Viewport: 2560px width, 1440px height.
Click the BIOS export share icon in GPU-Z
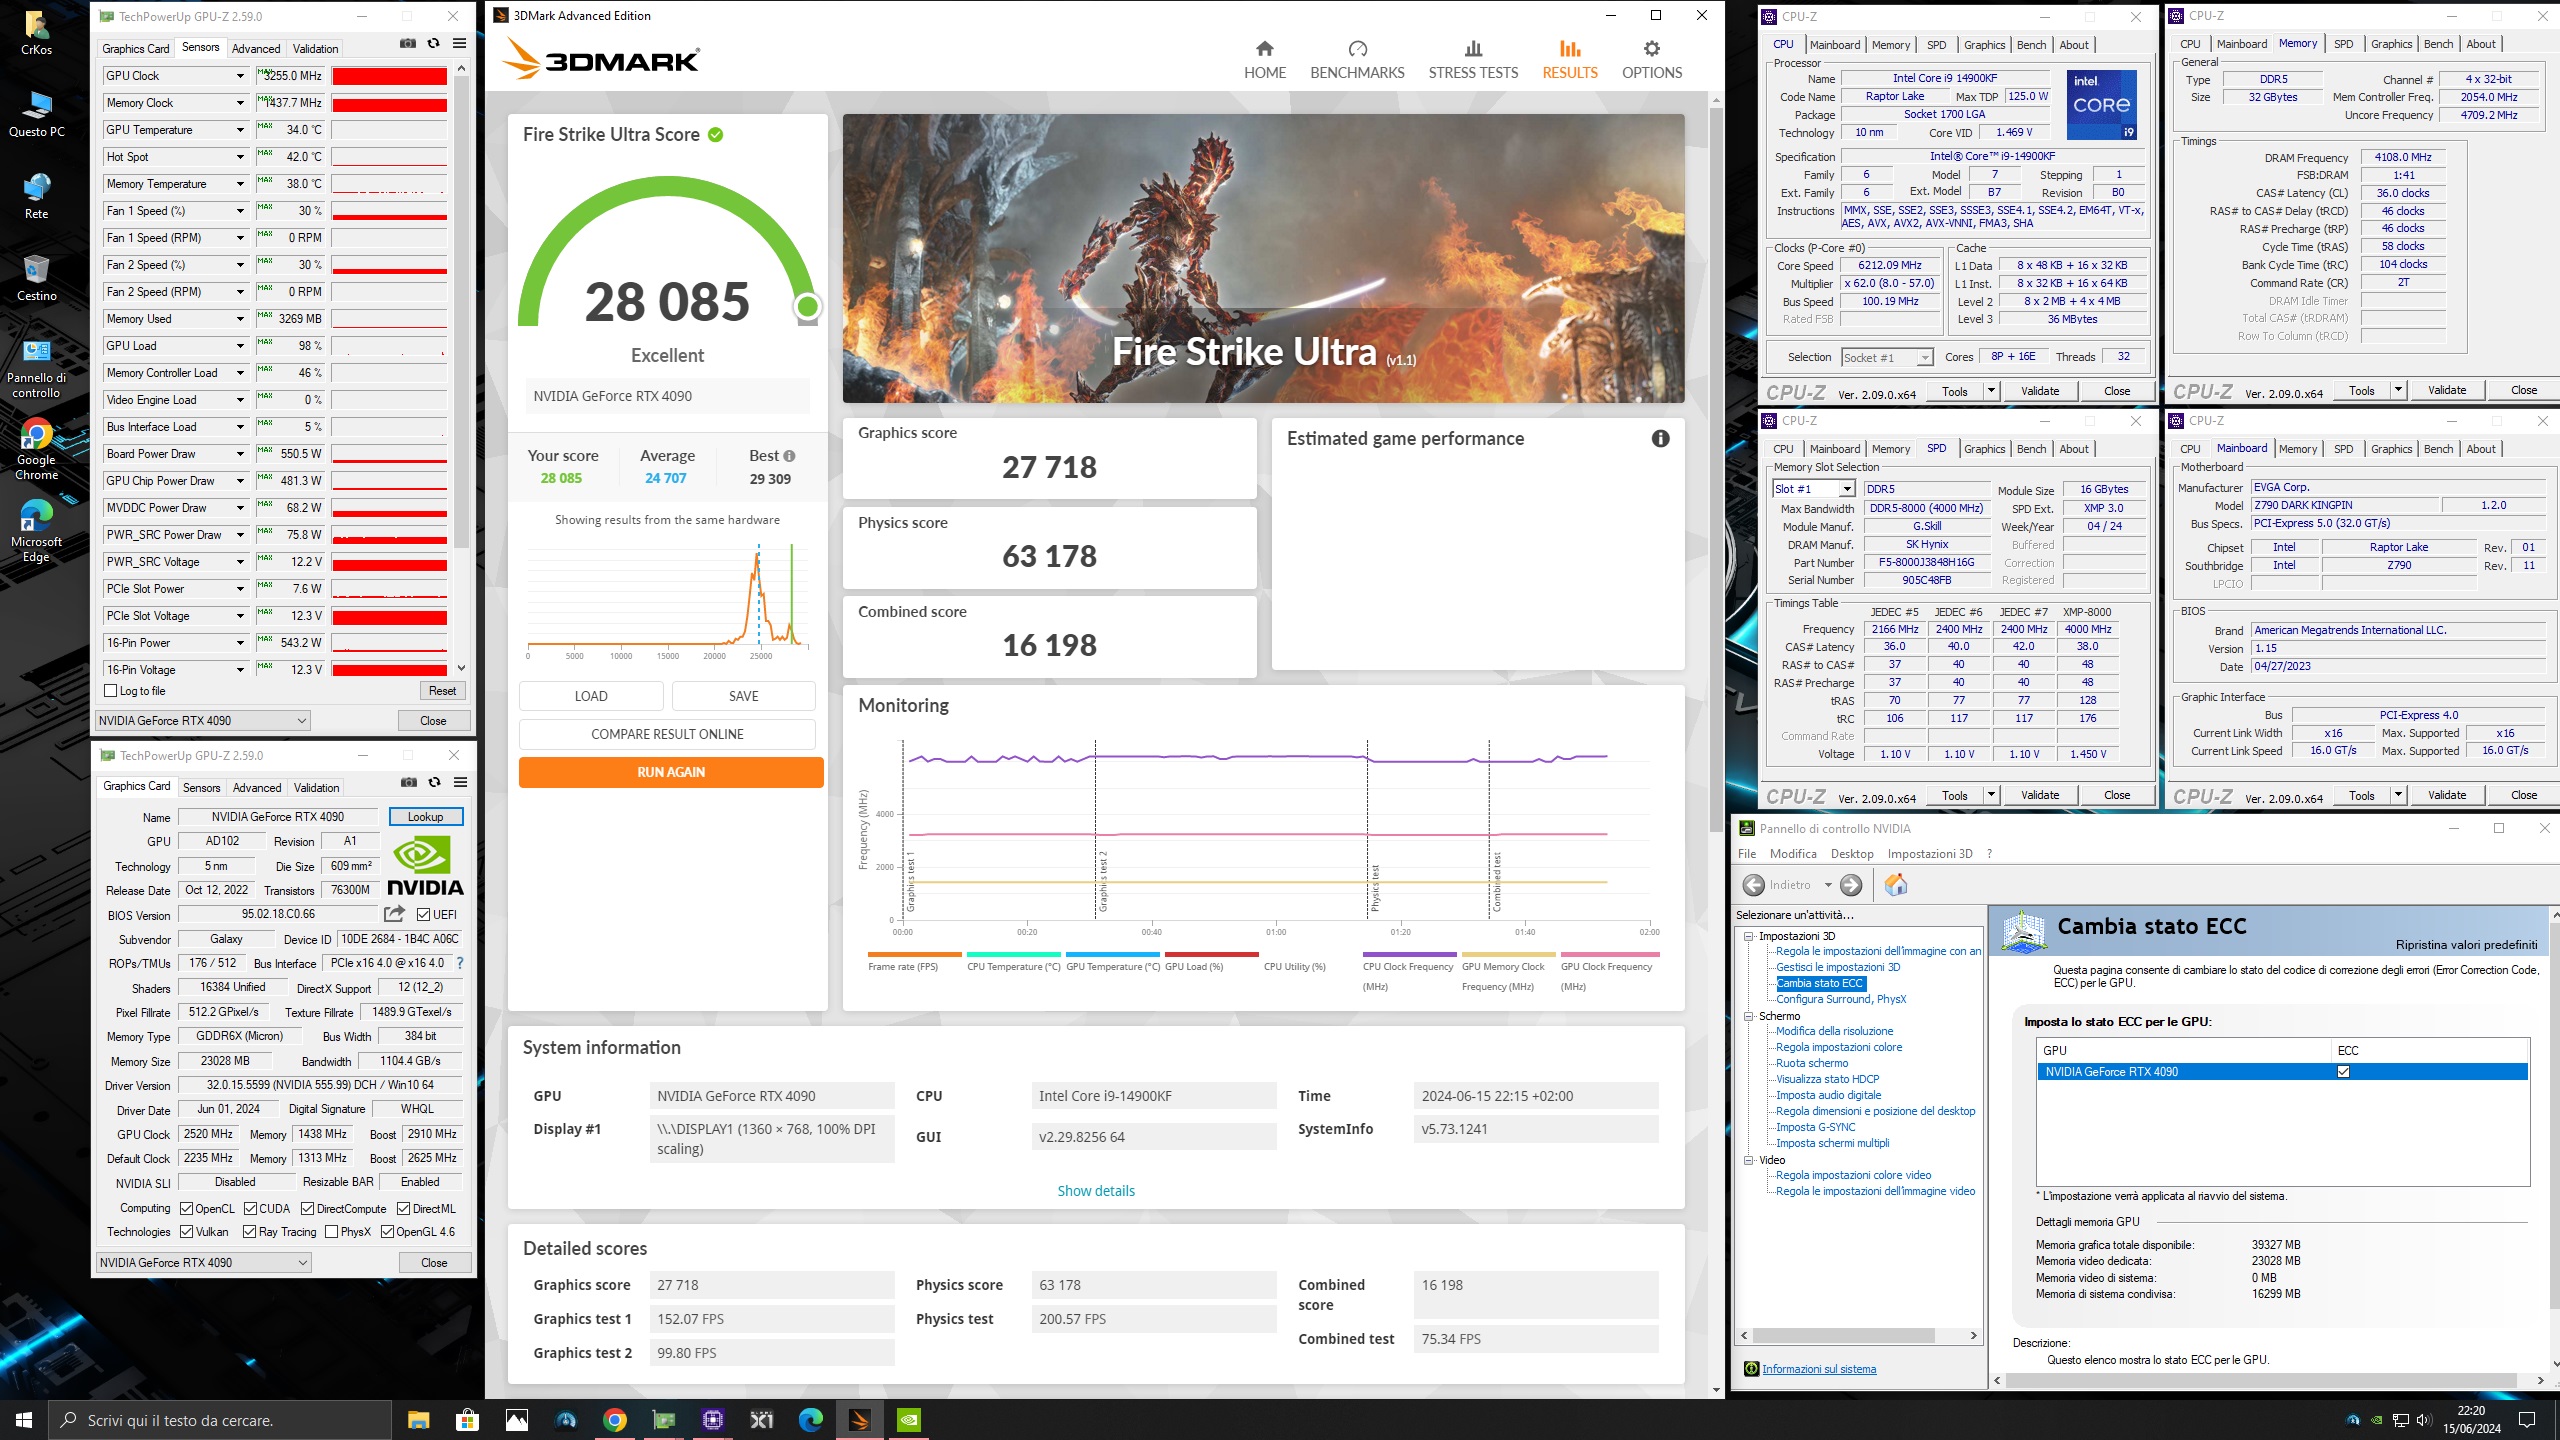click(394, 914)
